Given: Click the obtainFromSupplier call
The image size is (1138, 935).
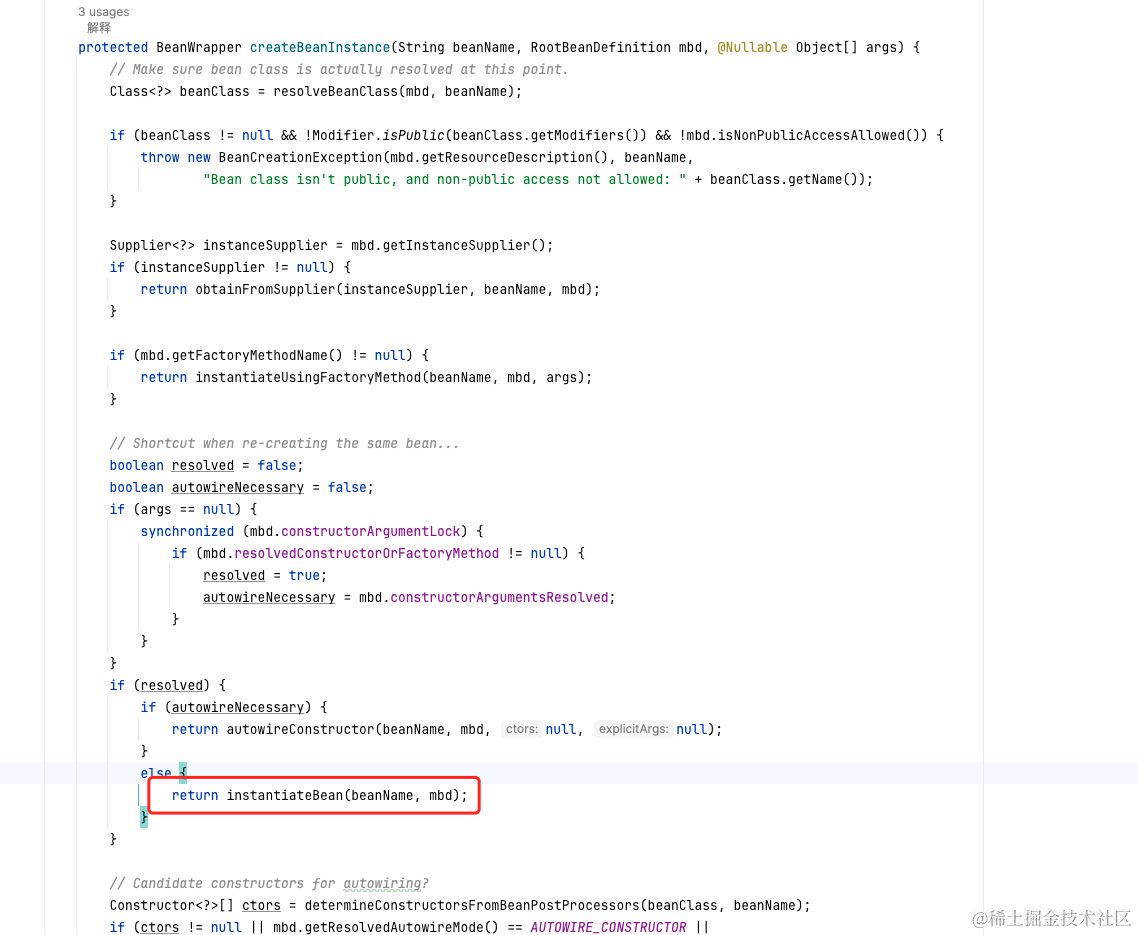Looking at the screenshot, I should point(266,289).
